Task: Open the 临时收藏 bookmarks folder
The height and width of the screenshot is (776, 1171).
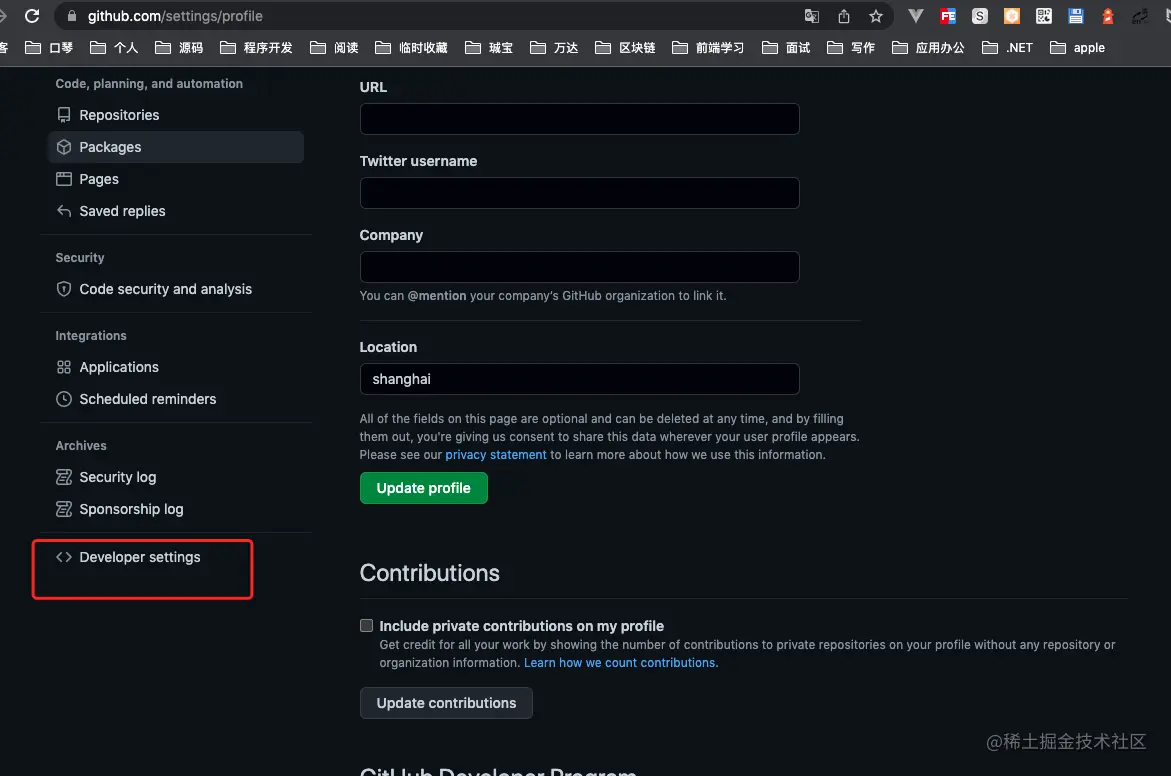Action: (411, 48)
